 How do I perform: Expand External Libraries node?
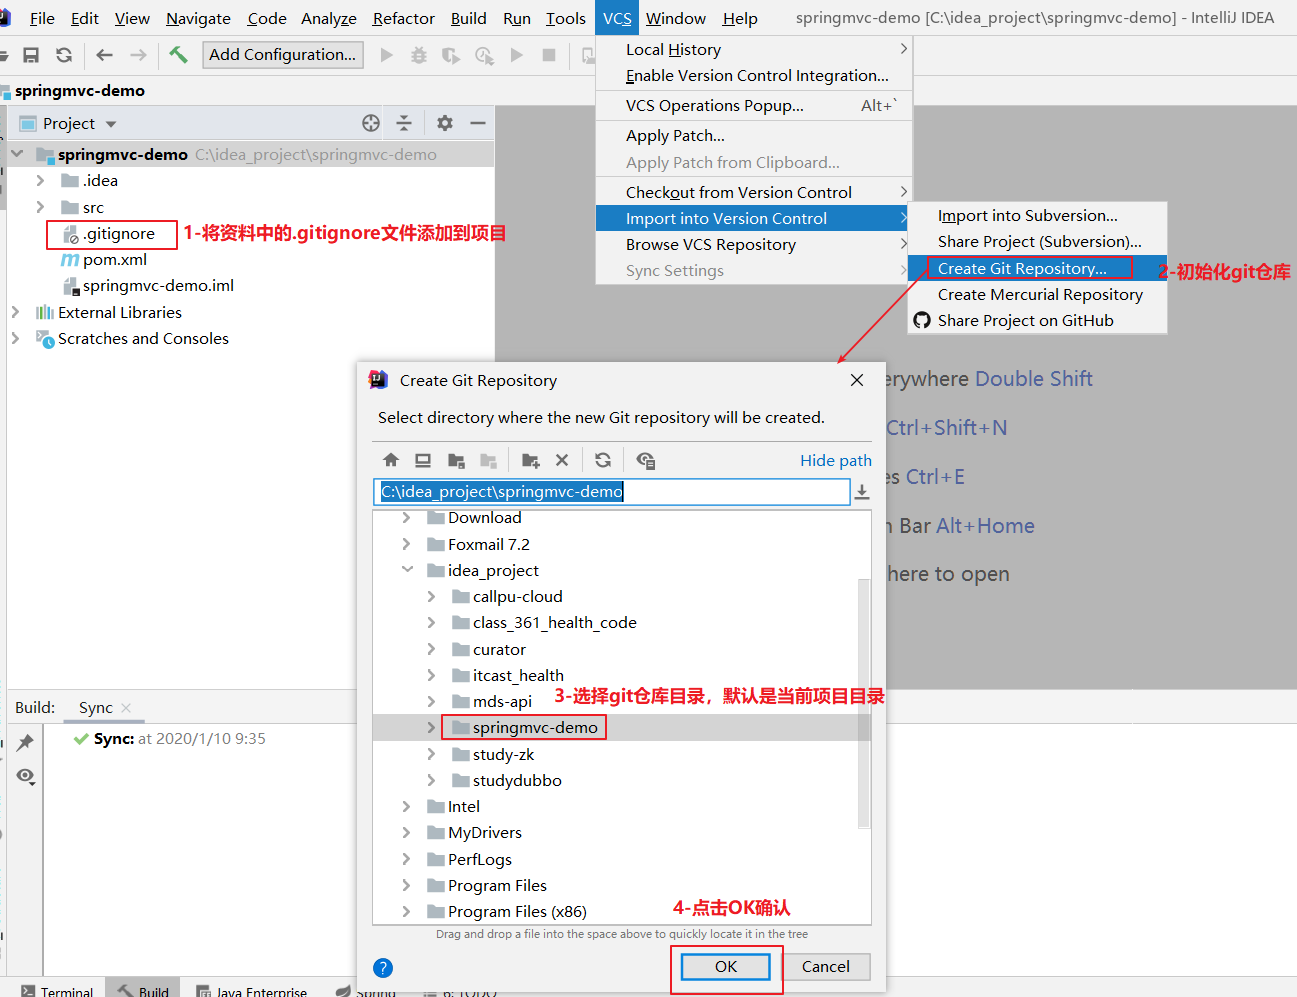(x=15, y=312)
